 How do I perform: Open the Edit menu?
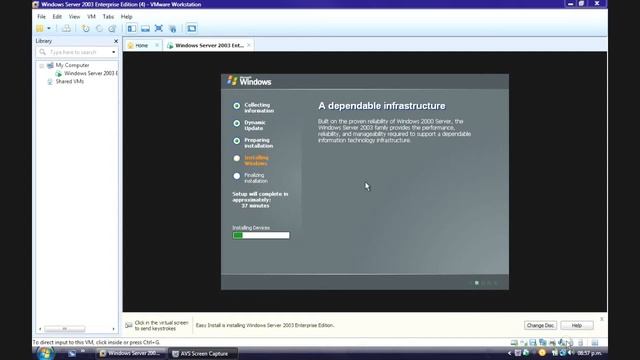click(x=57, y=16)
